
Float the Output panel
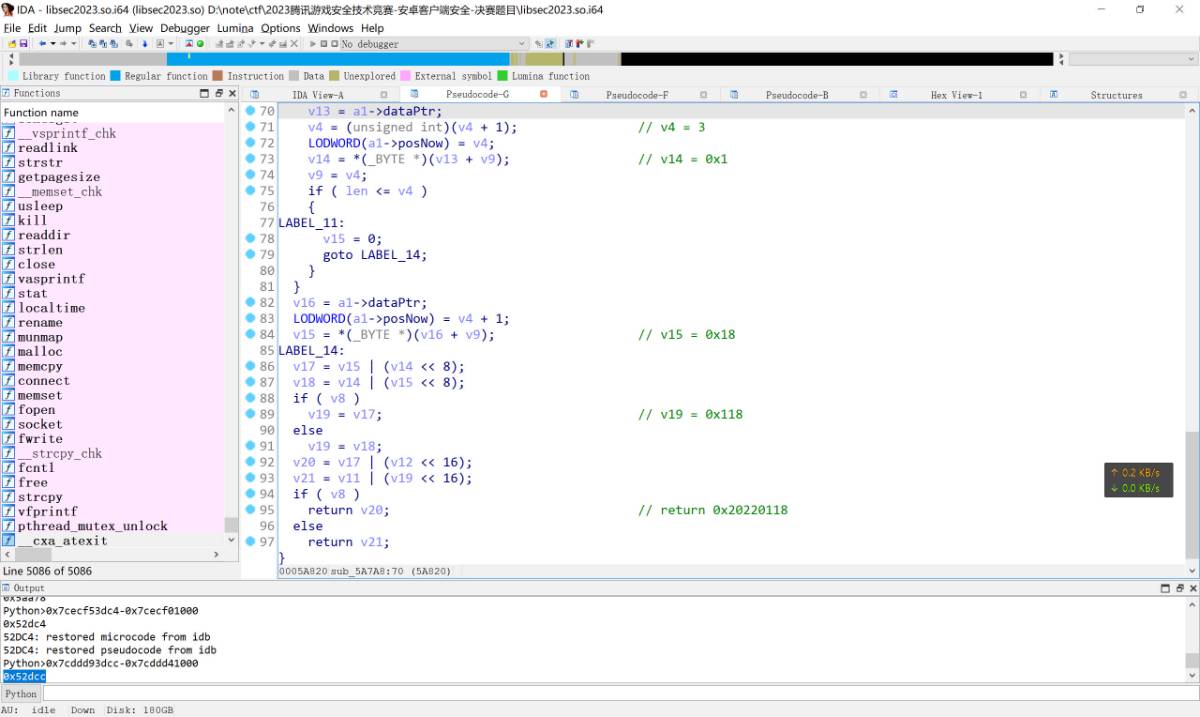pyautogui.click(x=1178, y=588)
